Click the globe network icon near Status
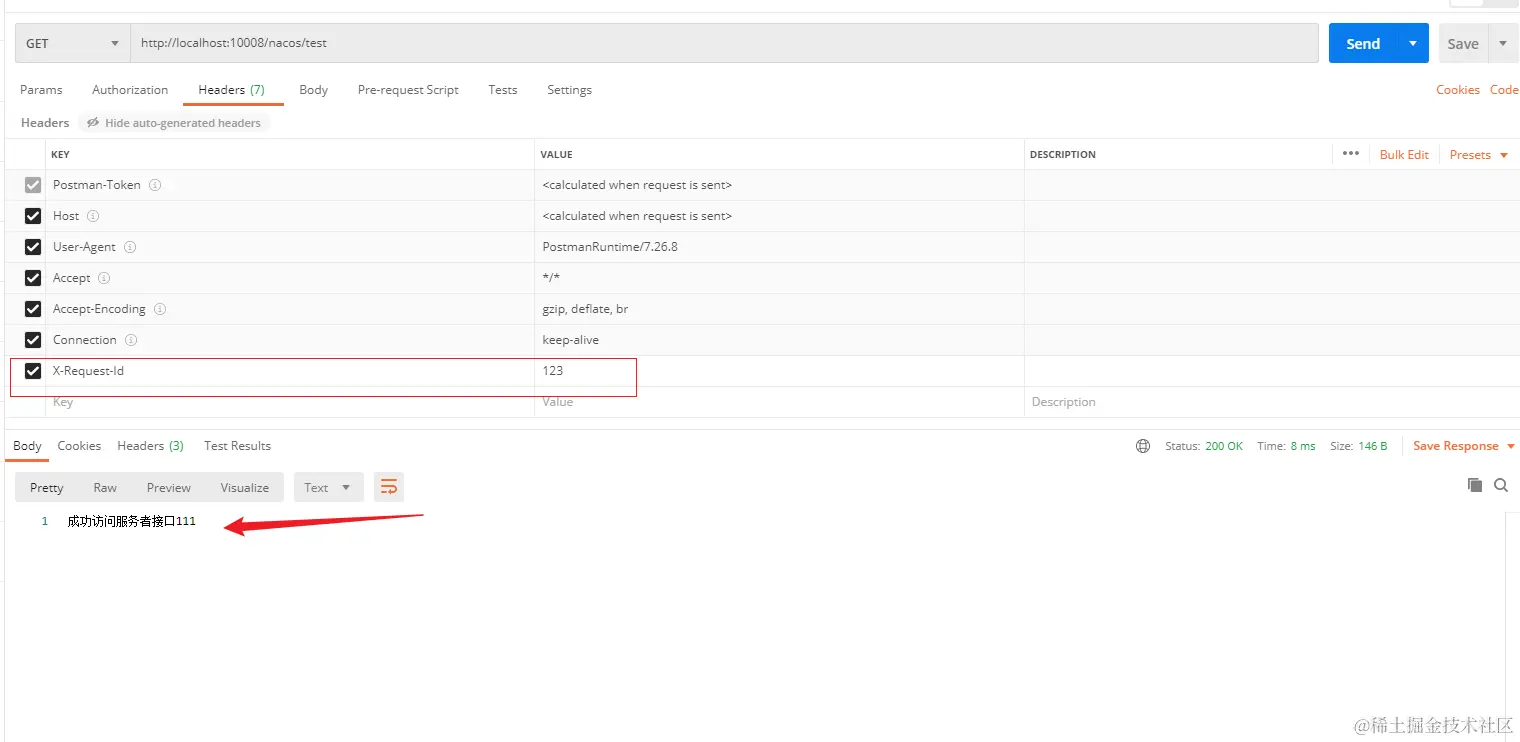1520x742 pixels. [x=1143, y=446]
